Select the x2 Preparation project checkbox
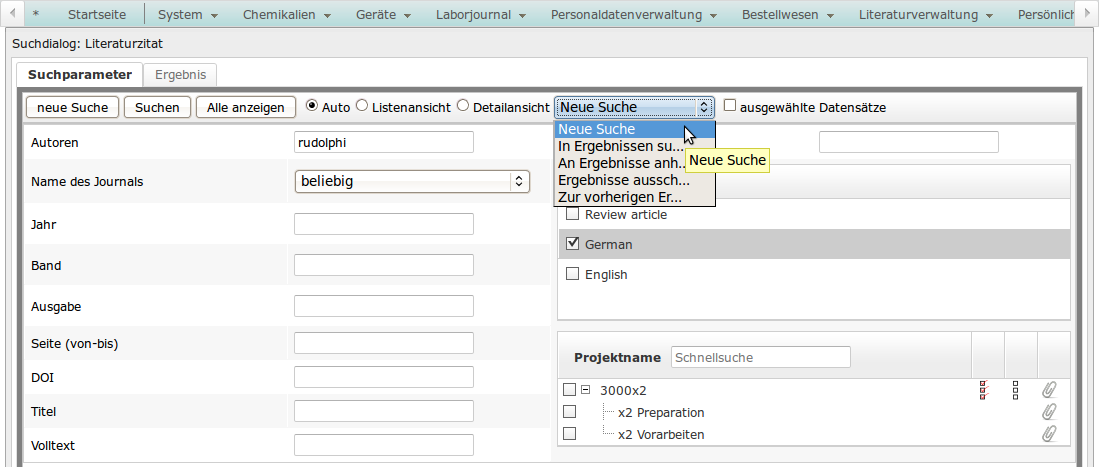The image size is (1099, 467). pyautogui.click(x=569, y=412)
